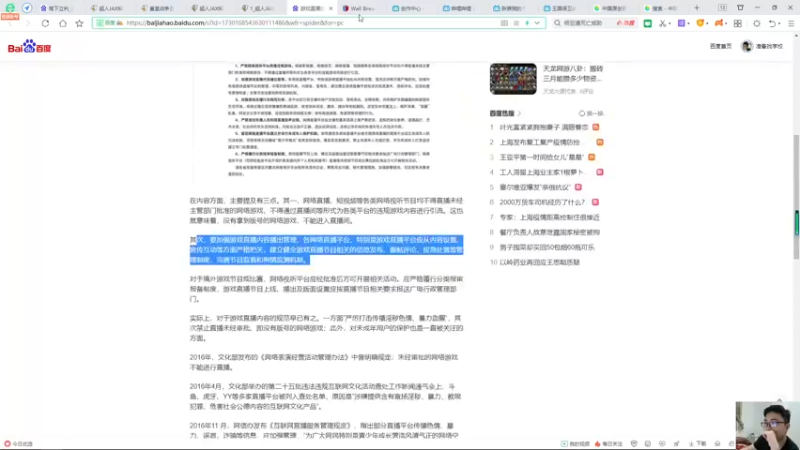800x450 pixels.
Task: Open the 天龙网游八卦 article title
Action: tap(572, 73)
